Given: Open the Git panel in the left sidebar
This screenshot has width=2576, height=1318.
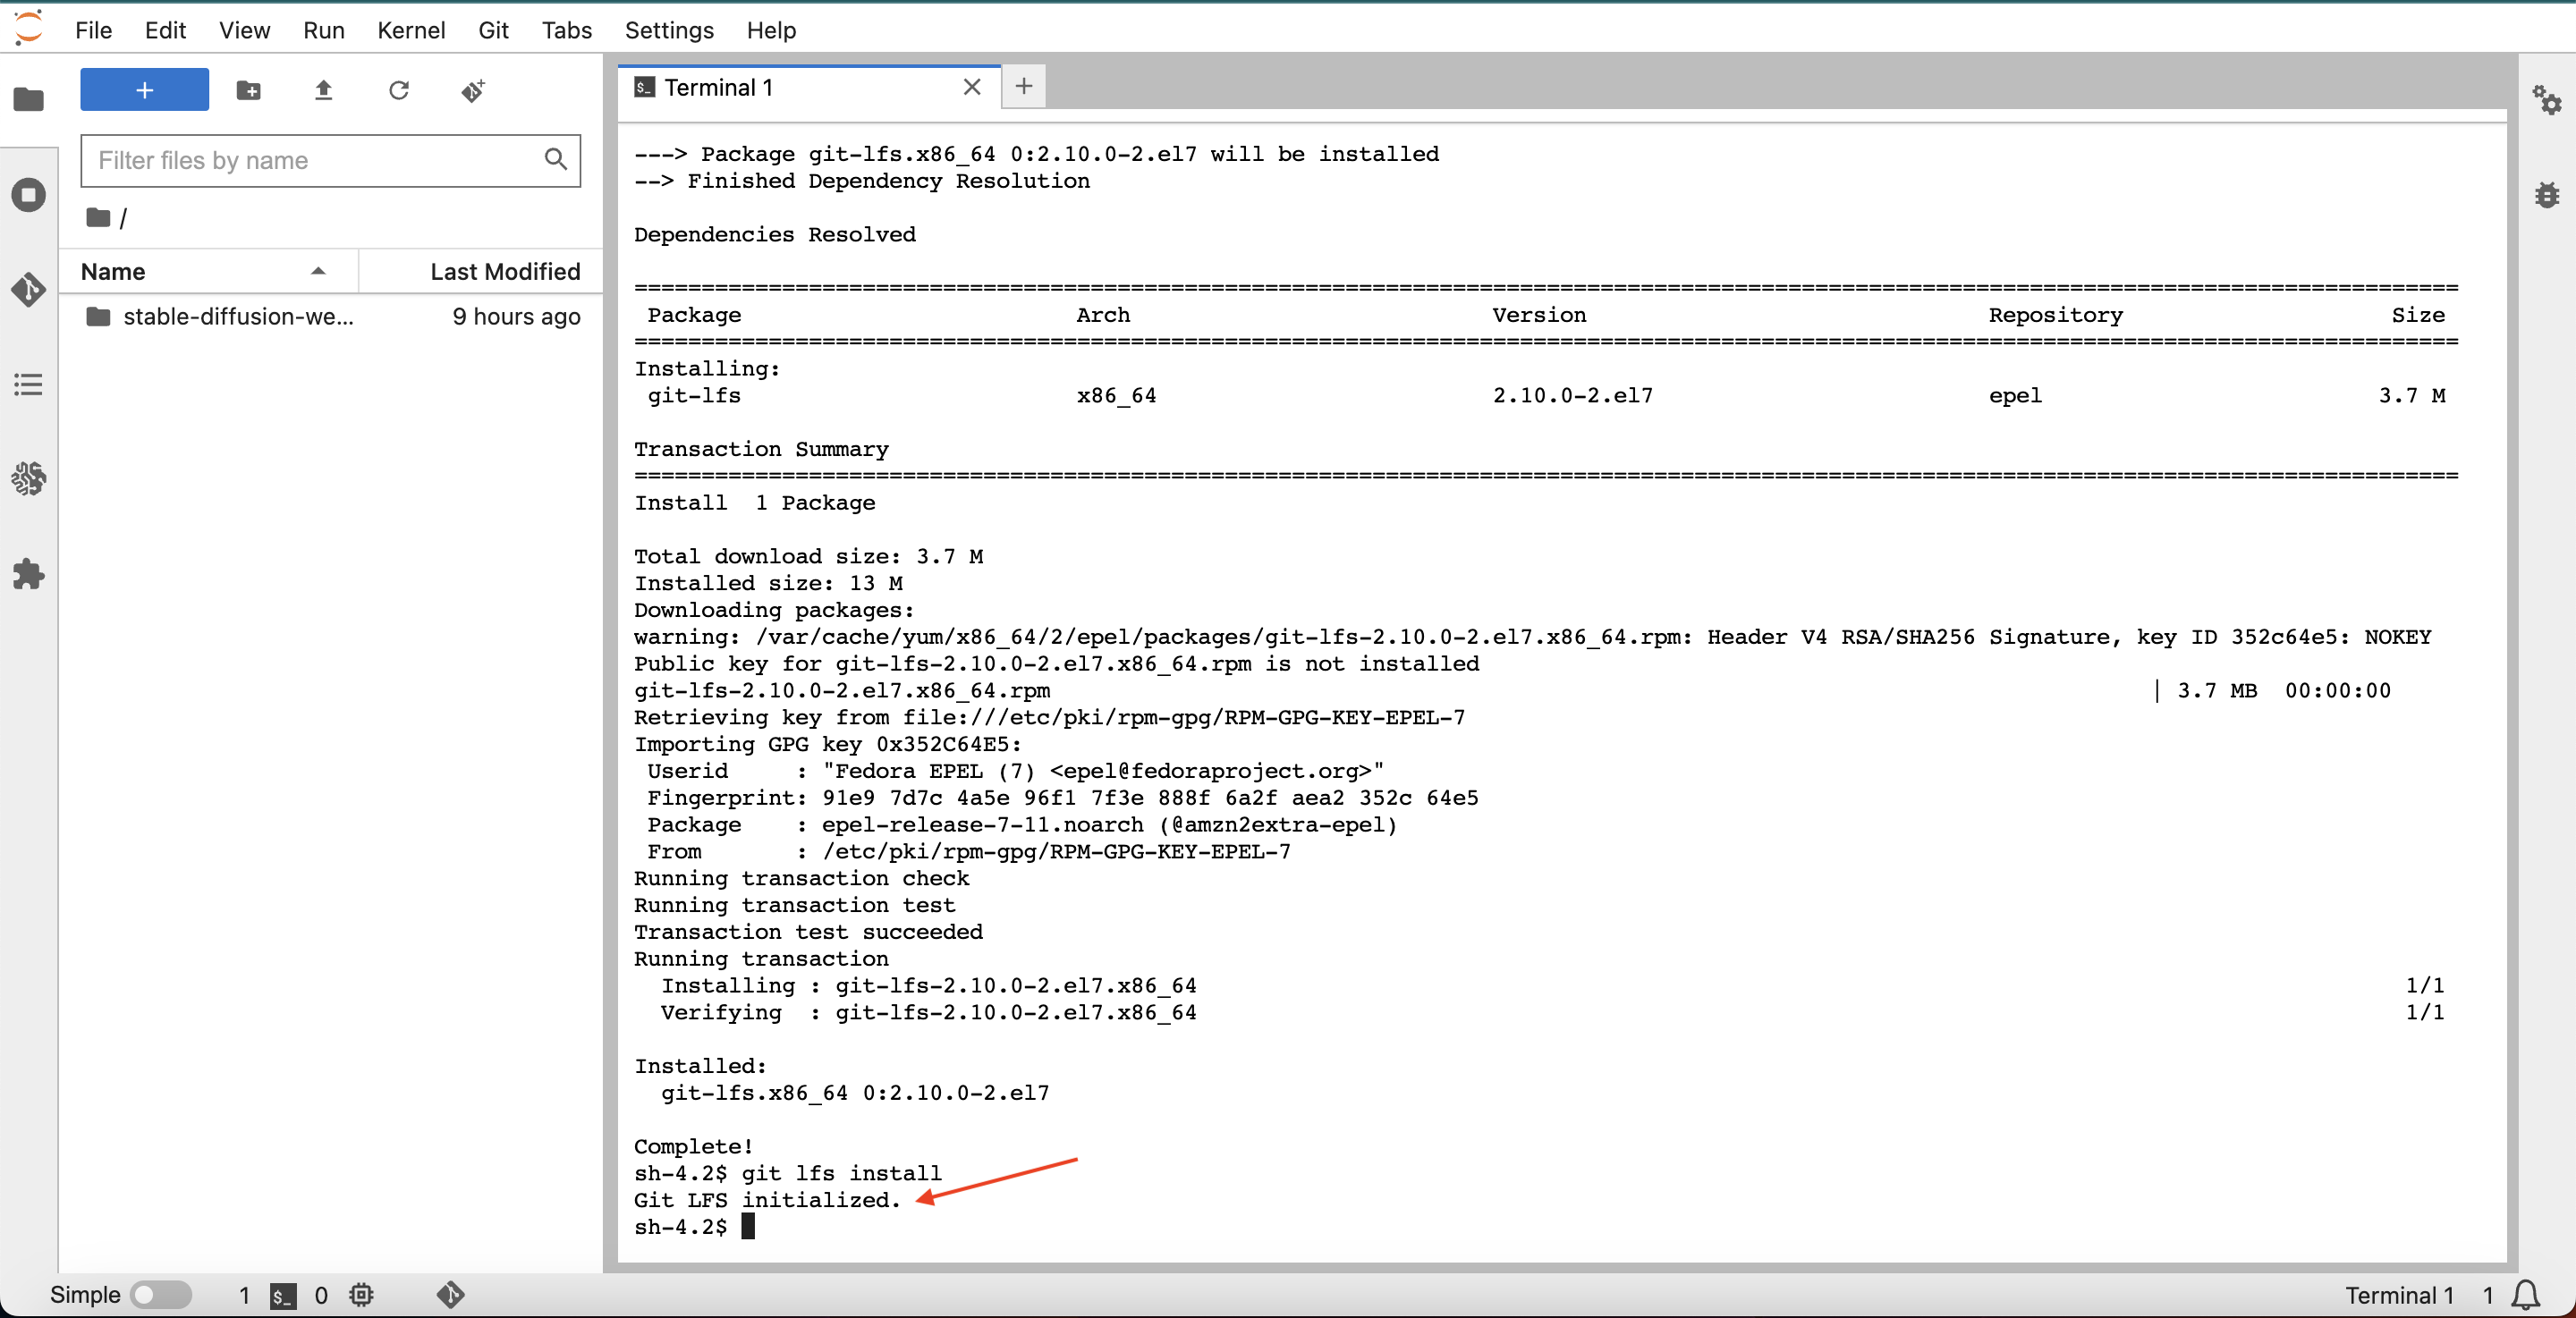Looking at the screenshot, I should tap(28, 290).
